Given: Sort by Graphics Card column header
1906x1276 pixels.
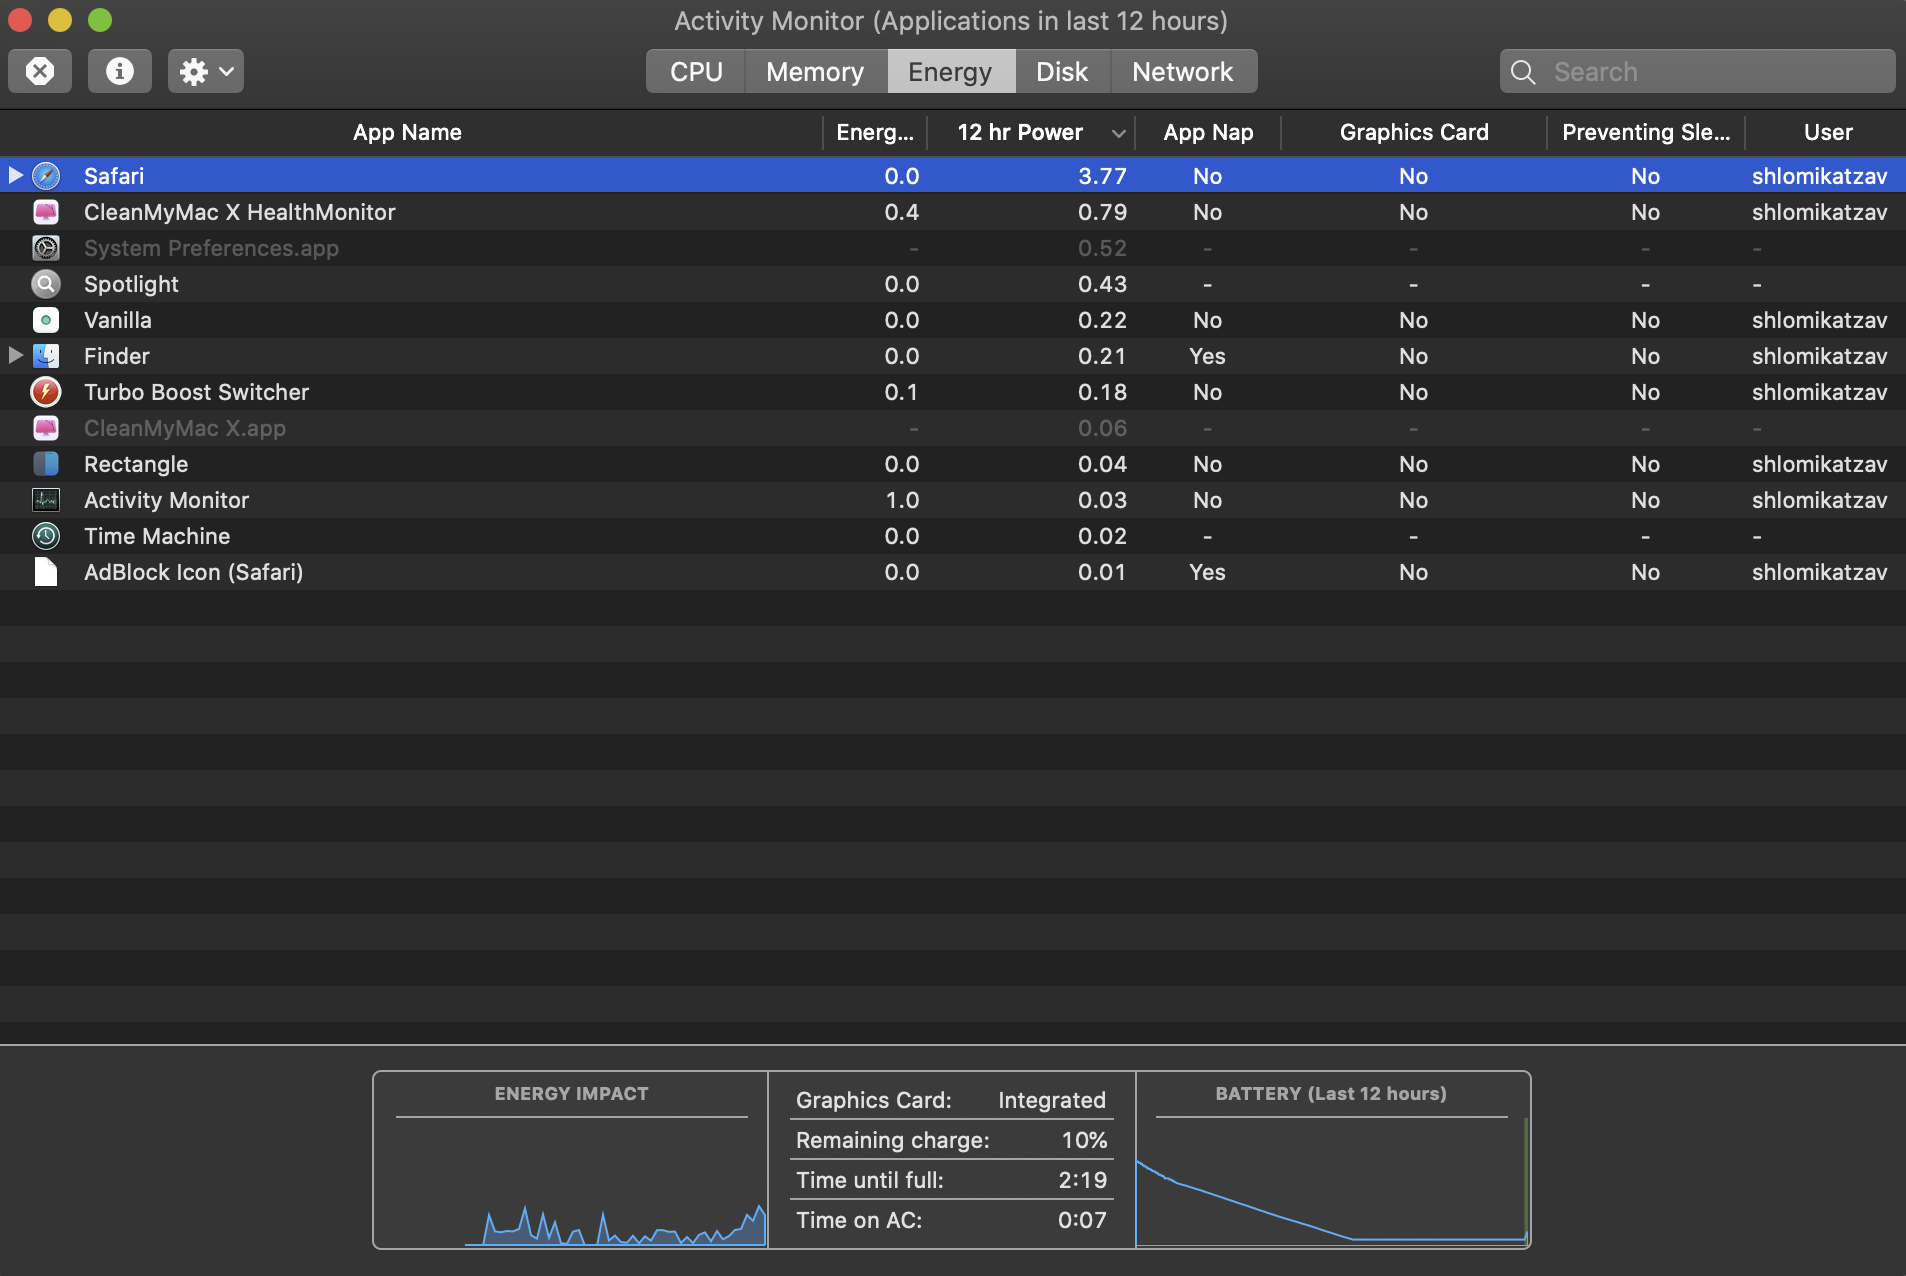Looking at the screenshot, I should pos(1414,133).
